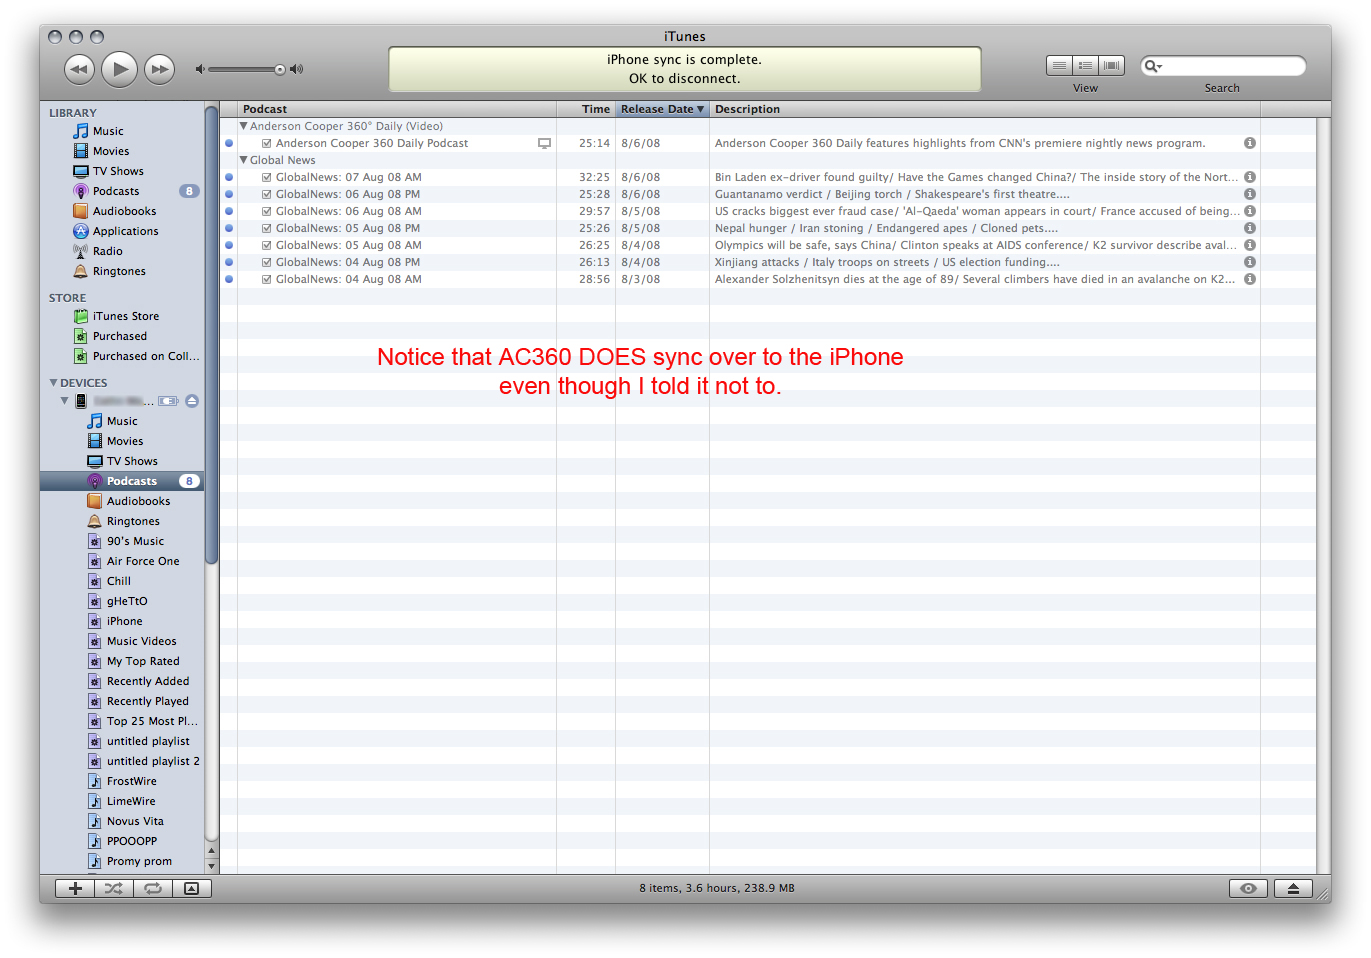1371x958 pixels.
Task: Adjust the volume slider knob
Action: coord(280,69)
